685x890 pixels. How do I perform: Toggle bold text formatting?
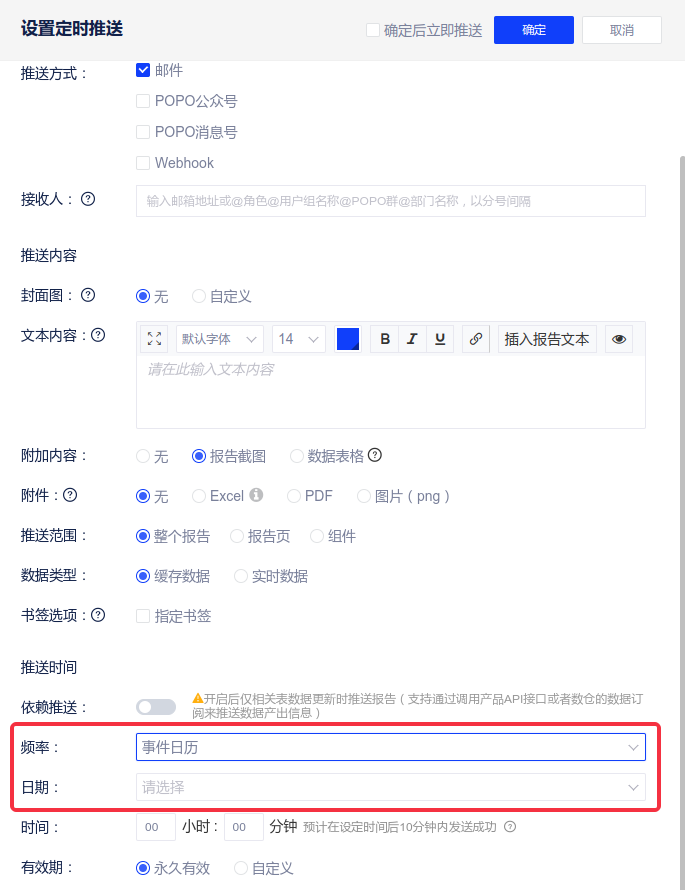[385, 339]
